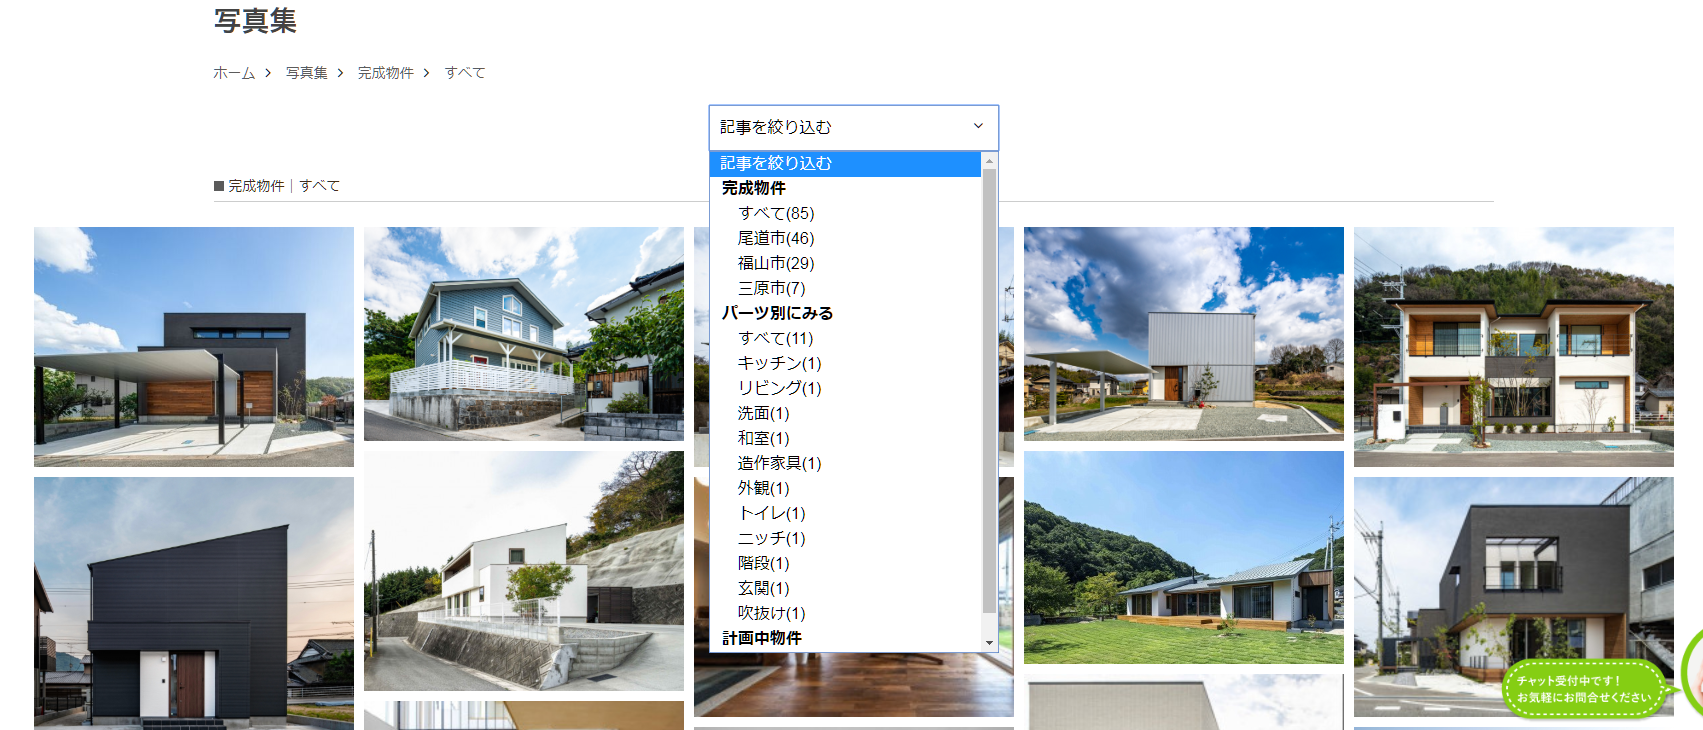Select ニッチ(1) option
1703x730 pixels.
point(846,538)
